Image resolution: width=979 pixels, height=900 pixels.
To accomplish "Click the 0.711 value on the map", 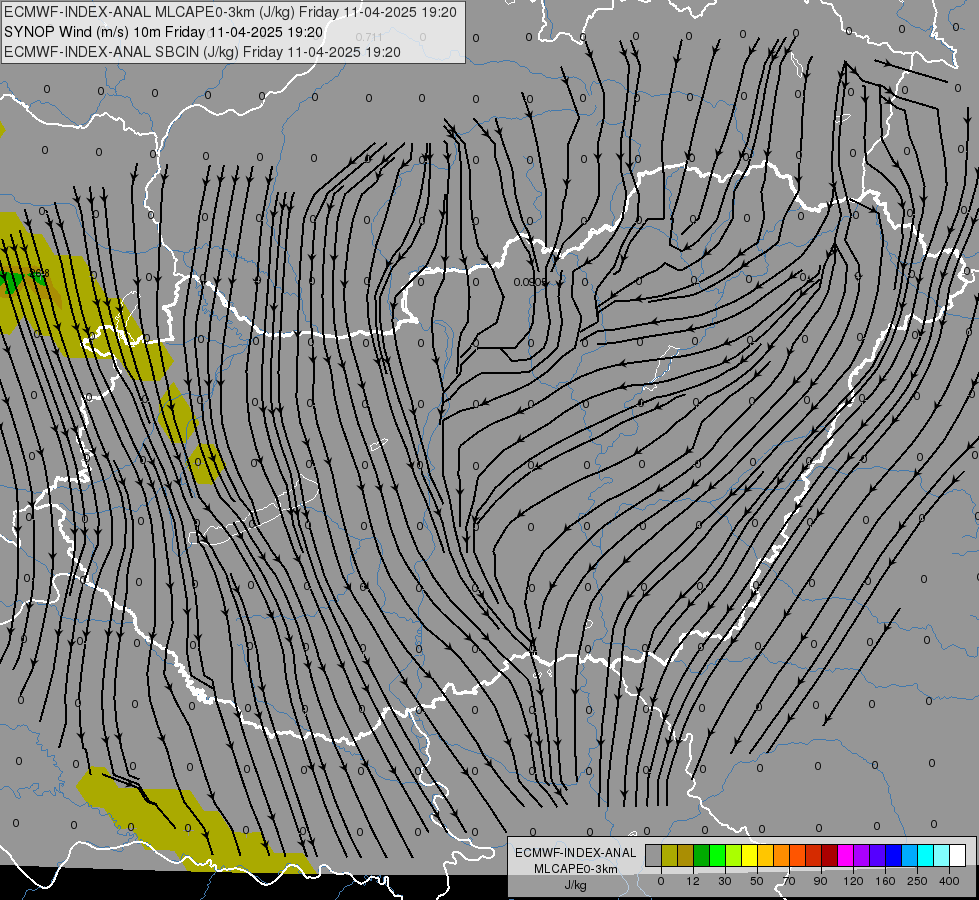I will pyautogui.click(x=369, y=37).
